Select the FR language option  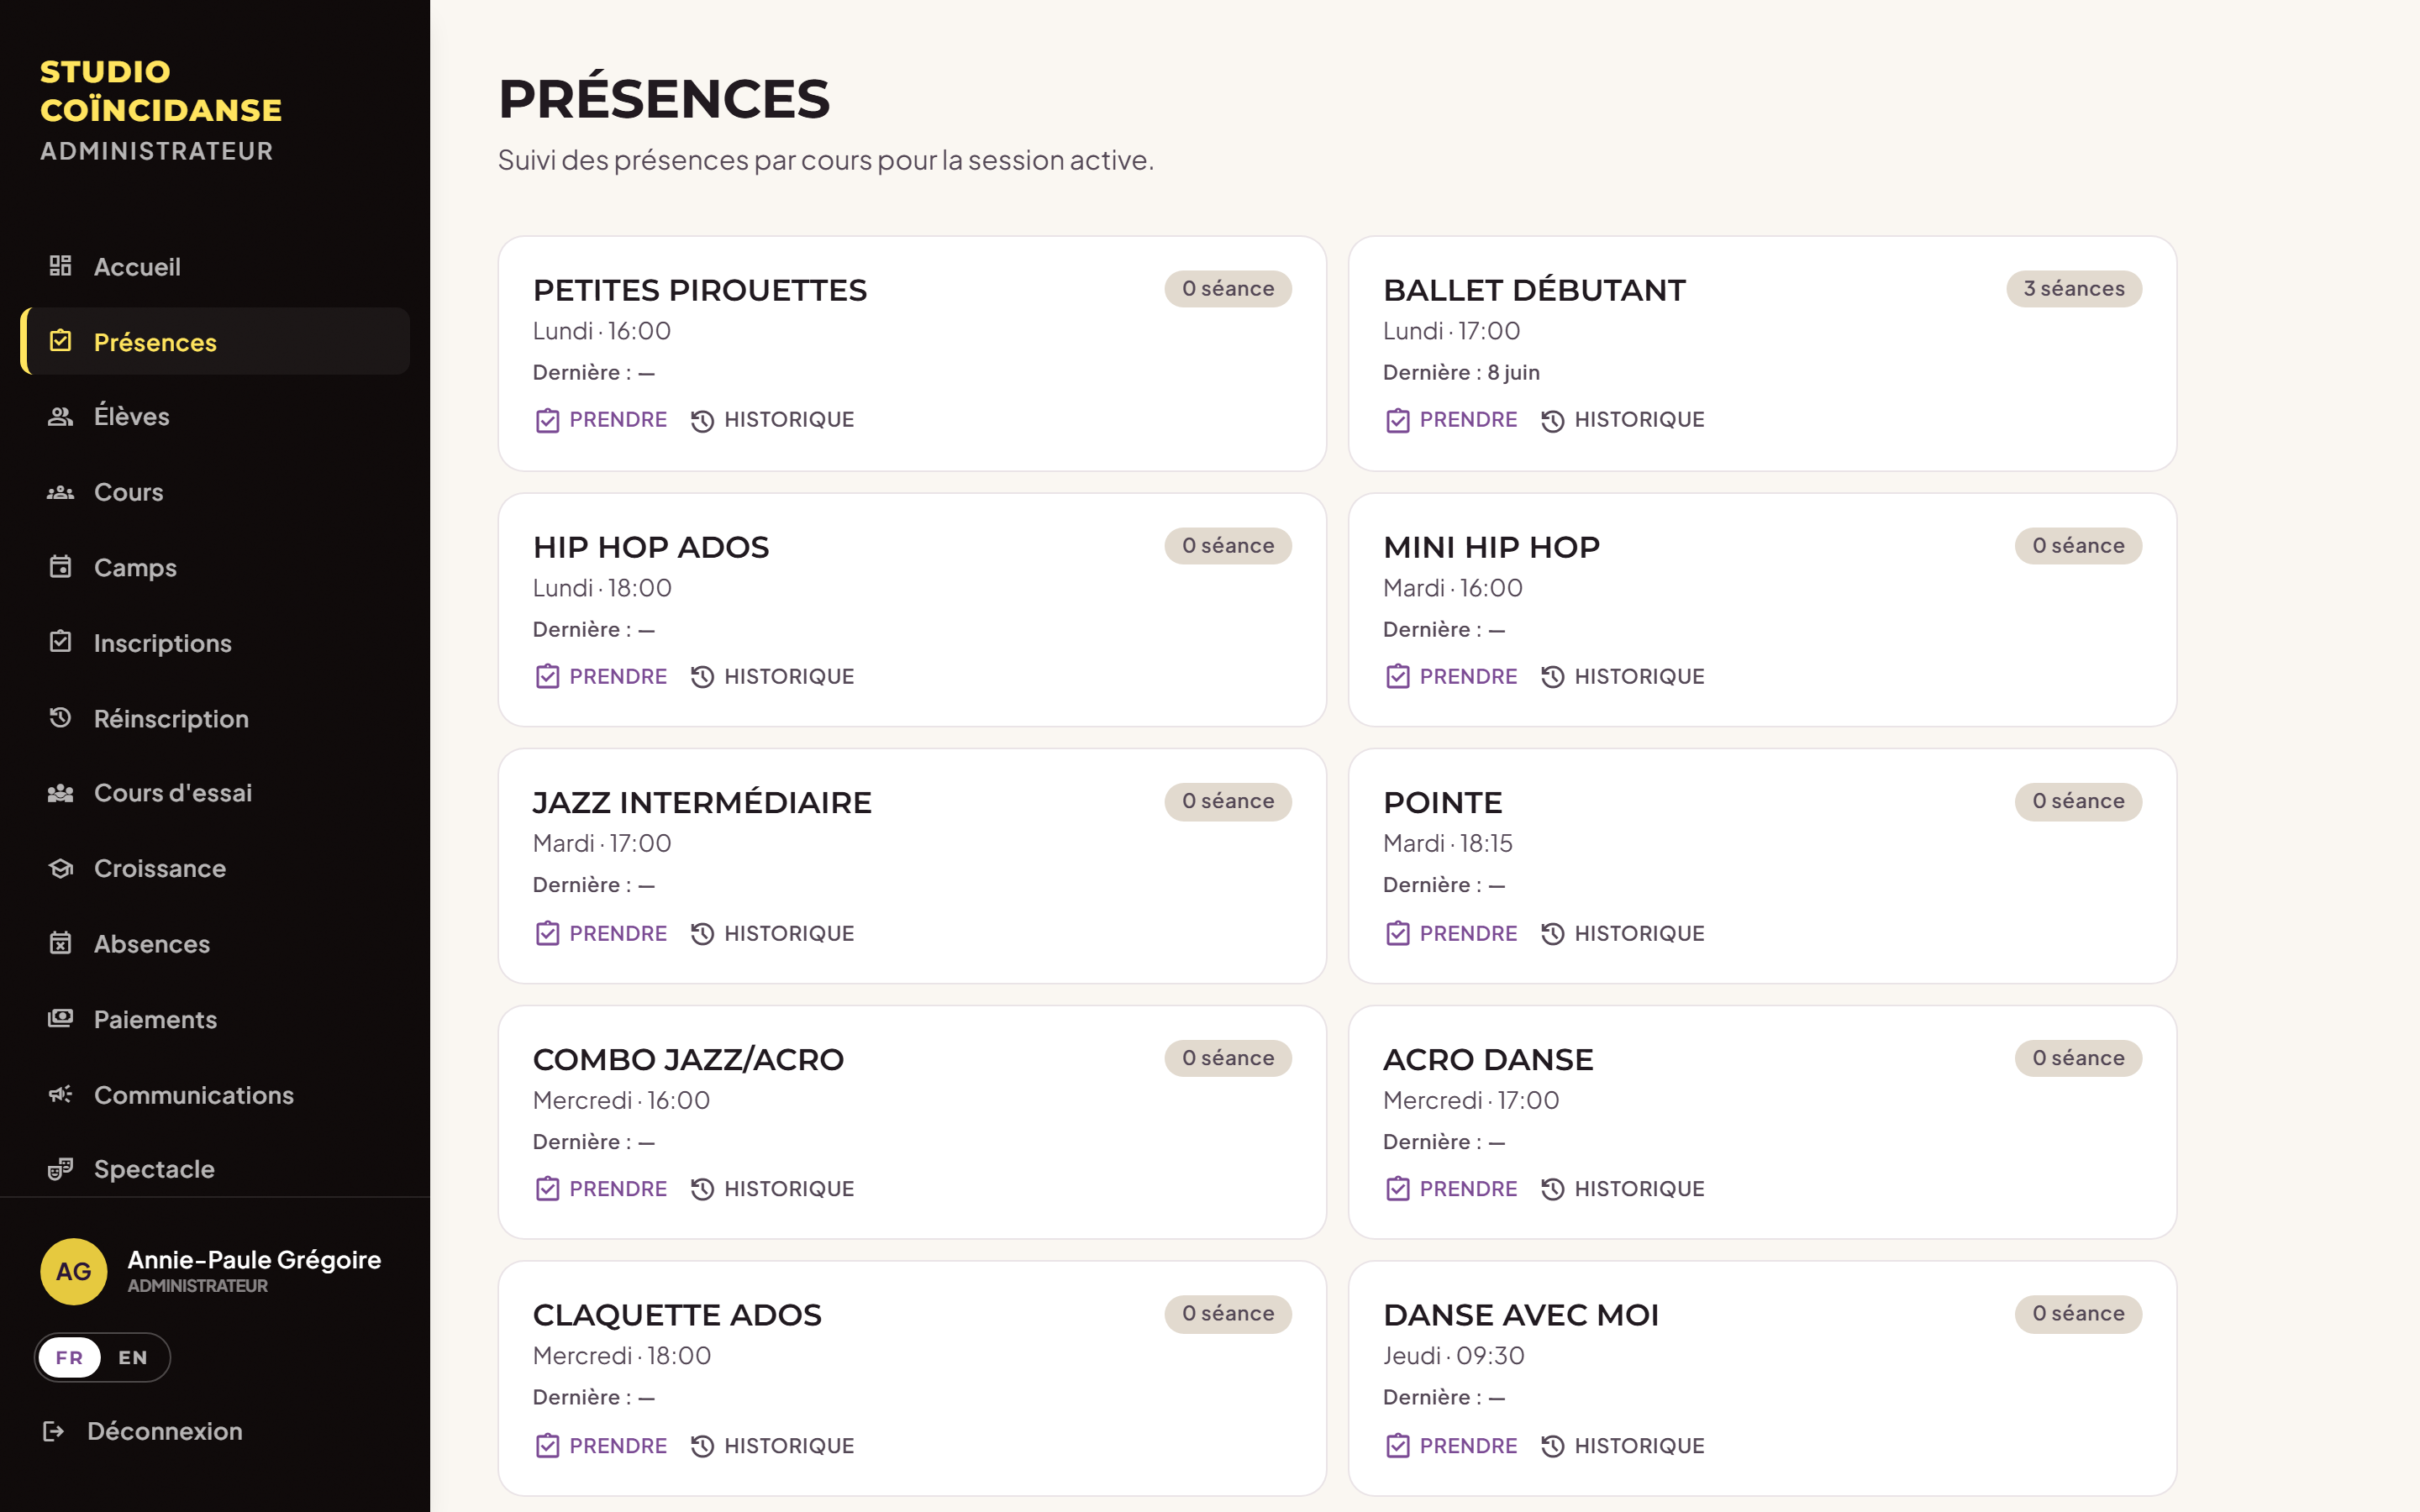pyautogui.click(x=69, y=1357)
